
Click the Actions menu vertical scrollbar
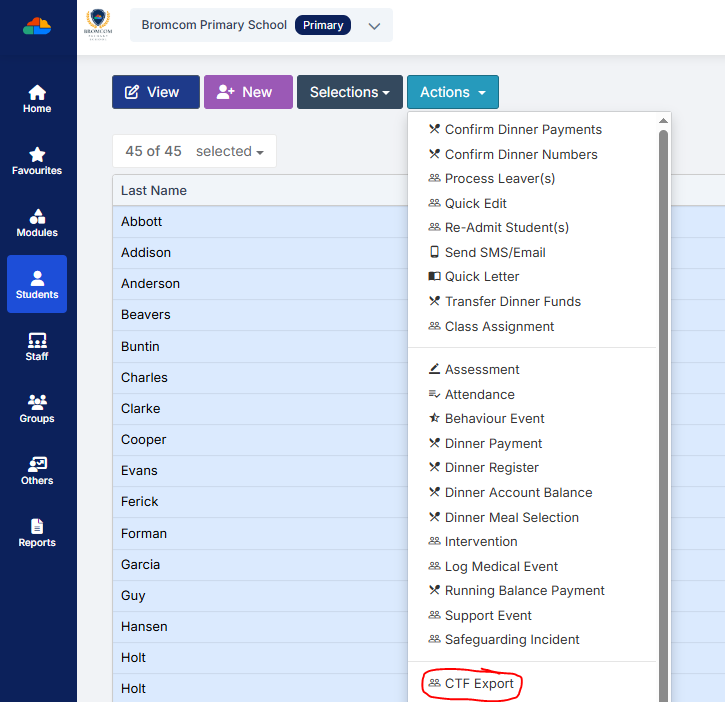point(663,400)
